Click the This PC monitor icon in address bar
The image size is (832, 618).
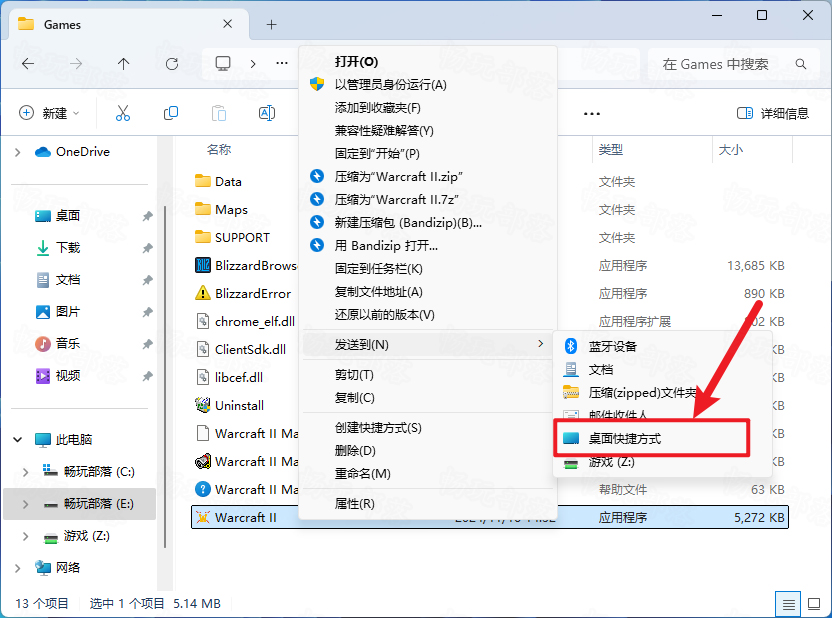[x=223, y=64]
